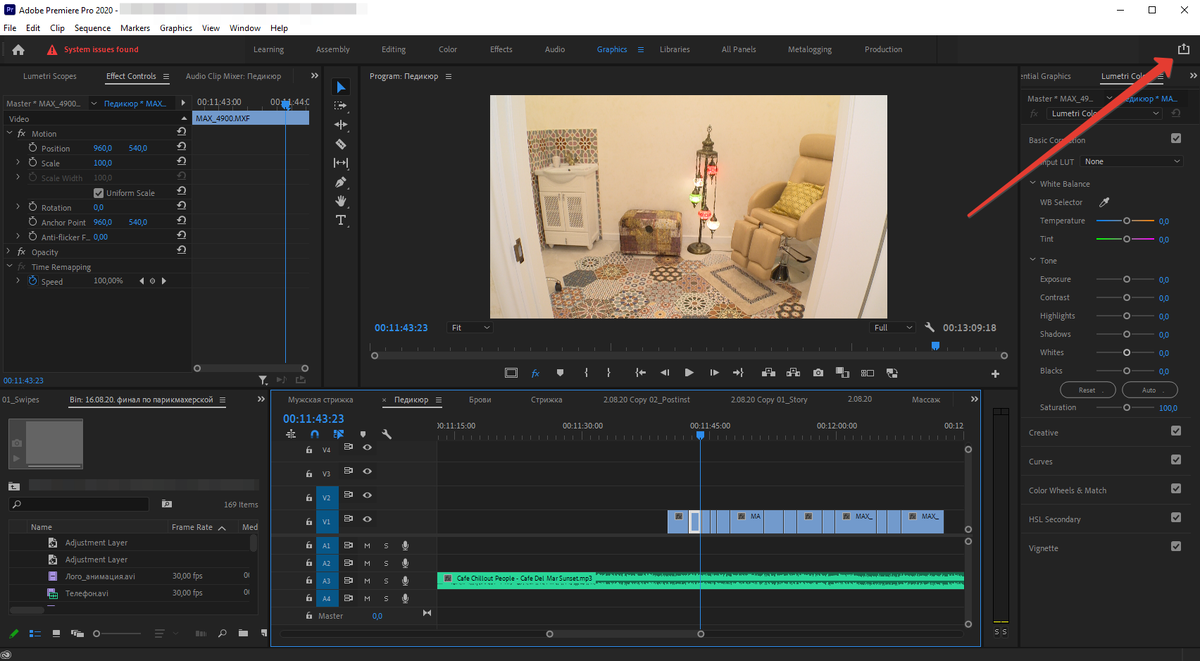Open Timeline Display Settings wrench
The height and width of the screenshot is (661, 1200).
[386, 434]
